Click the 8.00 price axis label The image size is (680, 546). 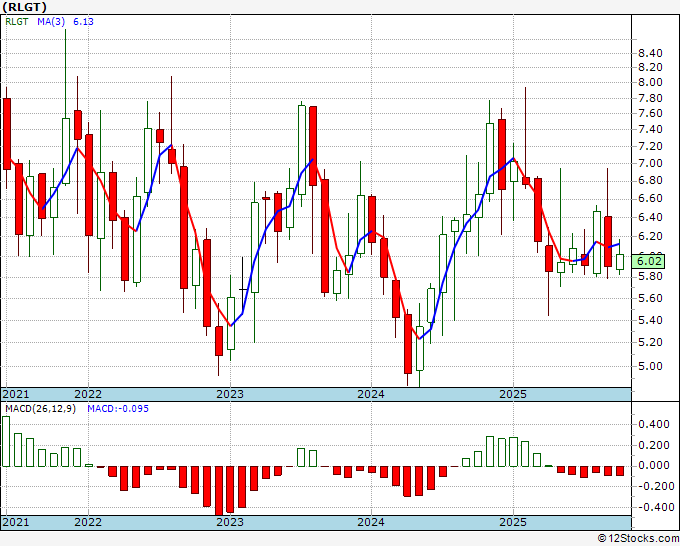coord(650,82)
